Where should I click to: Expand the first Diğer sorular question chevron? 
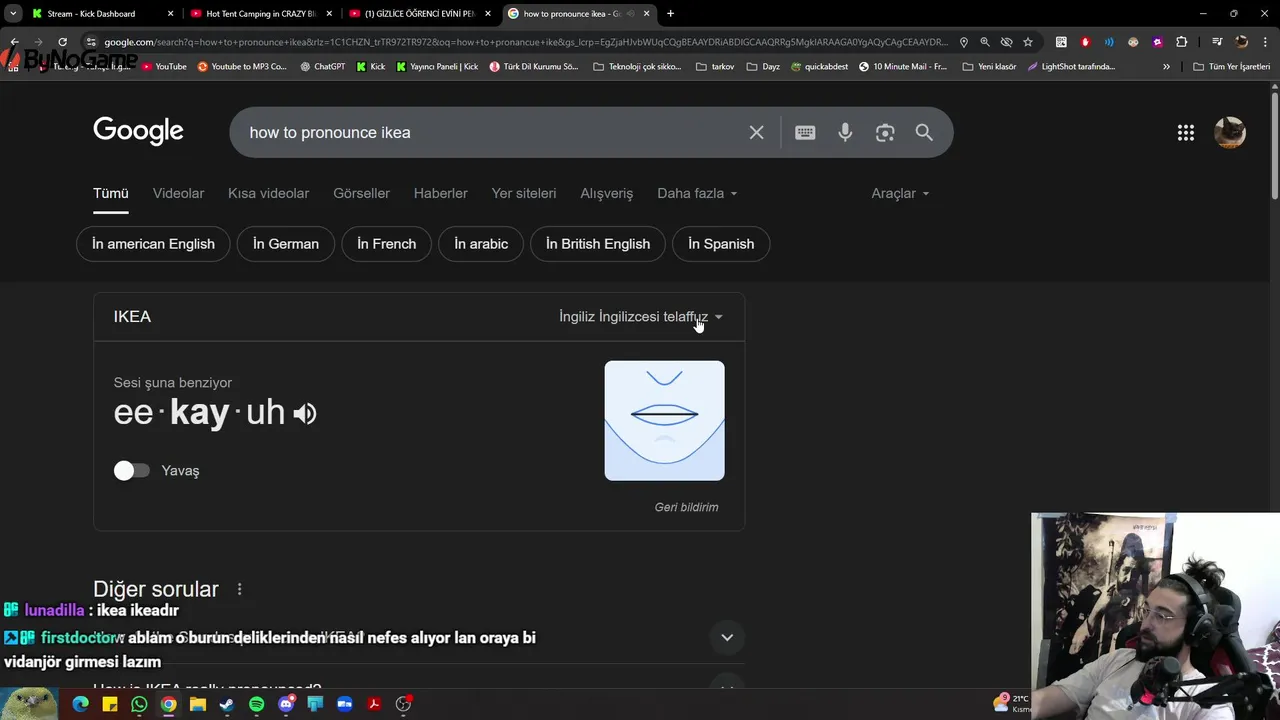tap(727, 637)
